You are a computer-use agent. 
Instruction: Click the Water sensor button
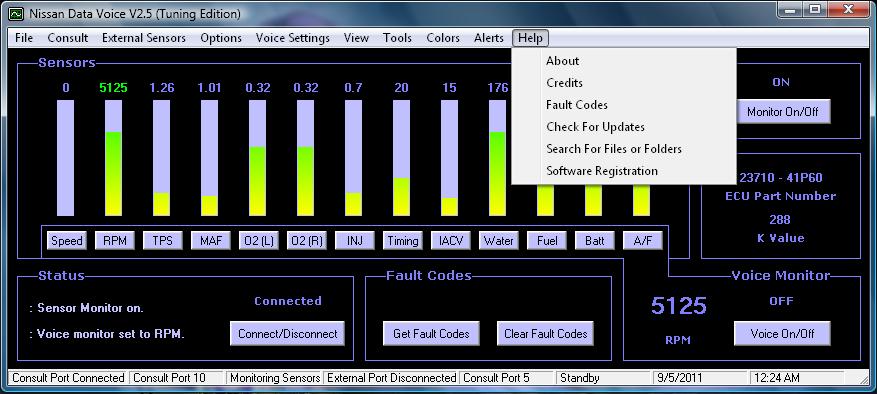(x=499, y=241)
